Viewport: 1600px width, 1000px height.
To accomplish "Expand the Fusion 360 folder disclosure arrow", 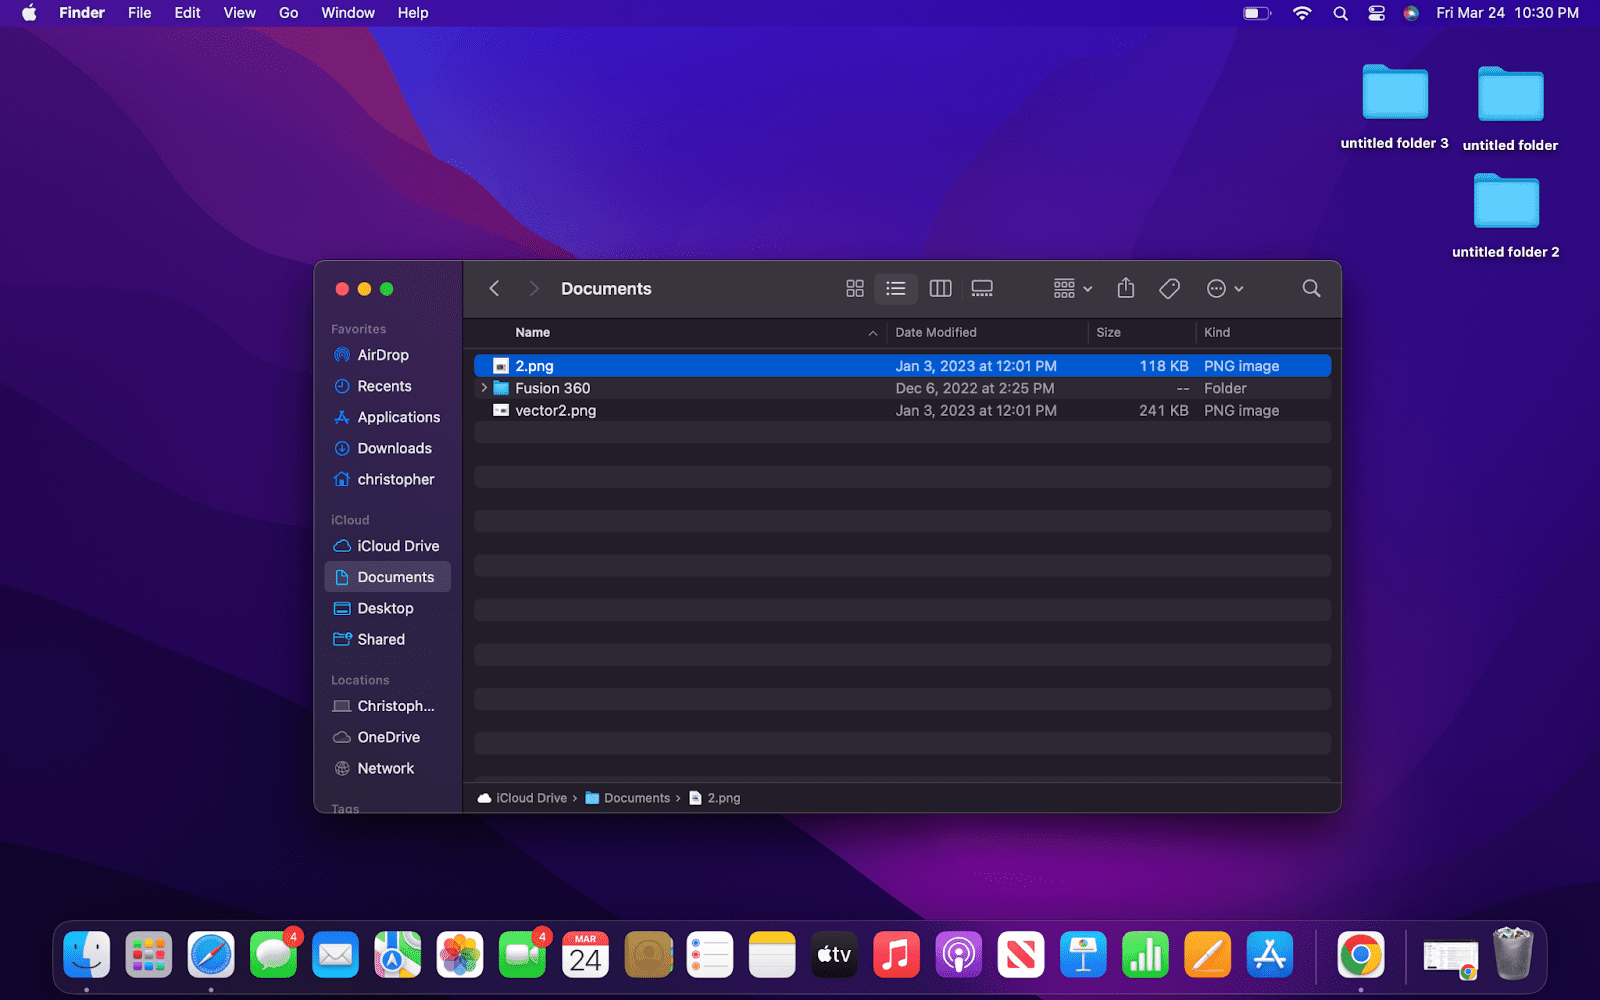I will pos(484,388).
